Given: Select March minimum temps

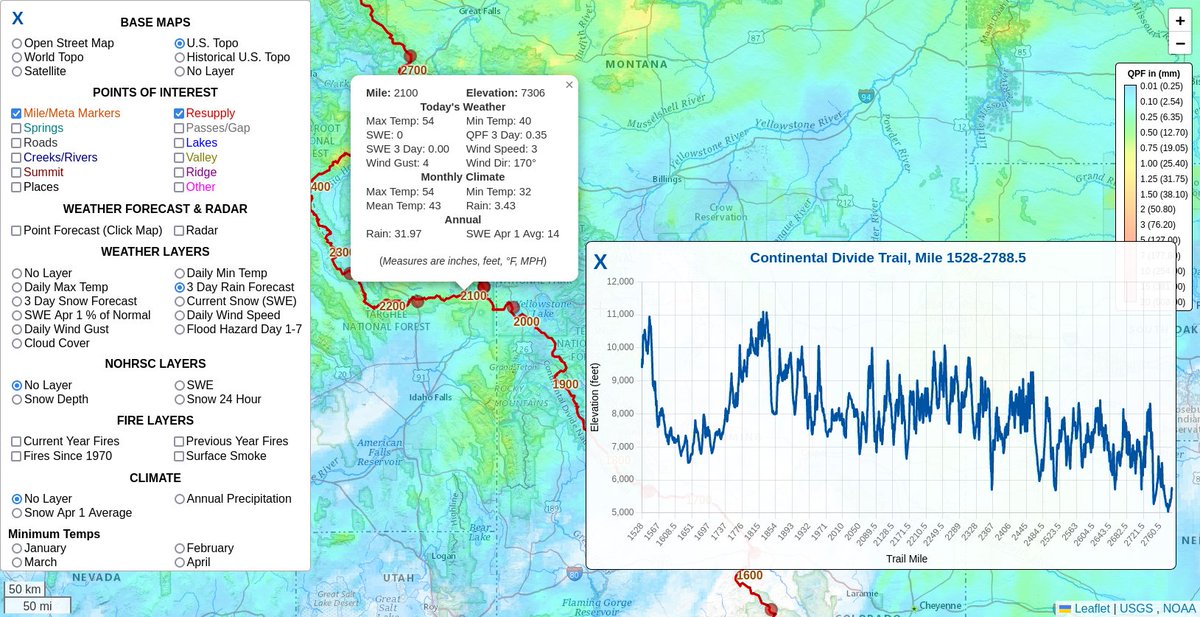Looking at the screenshot, I should pyautogui.click(x=17, y=562).
